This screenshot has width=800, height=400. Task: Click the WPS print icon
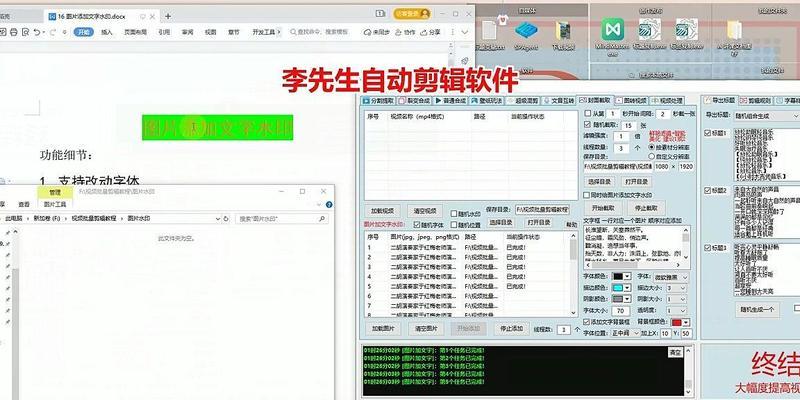point(14,32)
